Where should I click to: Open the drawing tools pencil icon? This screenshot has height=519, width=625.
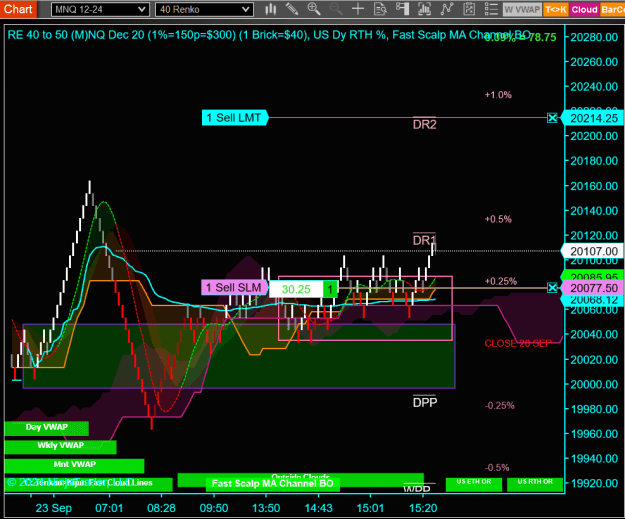[x=292, y=9]
